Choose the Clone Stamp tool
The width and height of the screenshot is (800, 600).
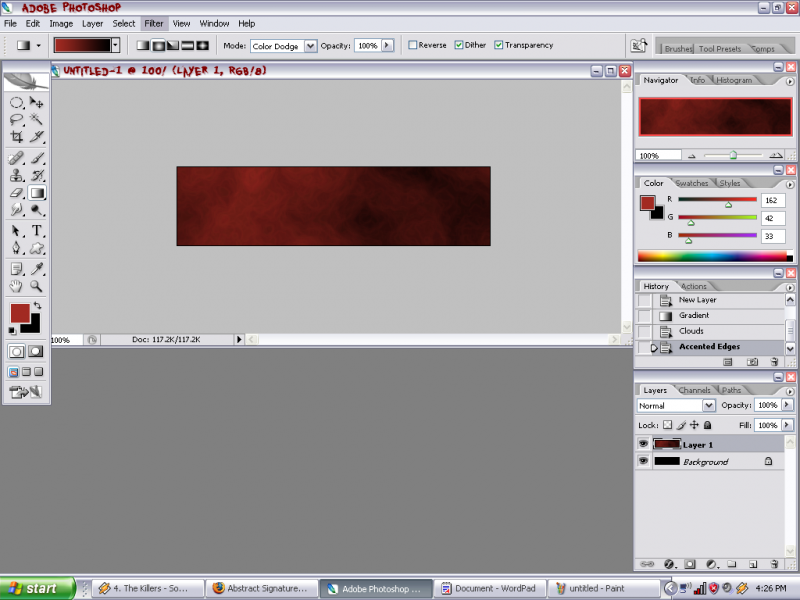(16, 176)
